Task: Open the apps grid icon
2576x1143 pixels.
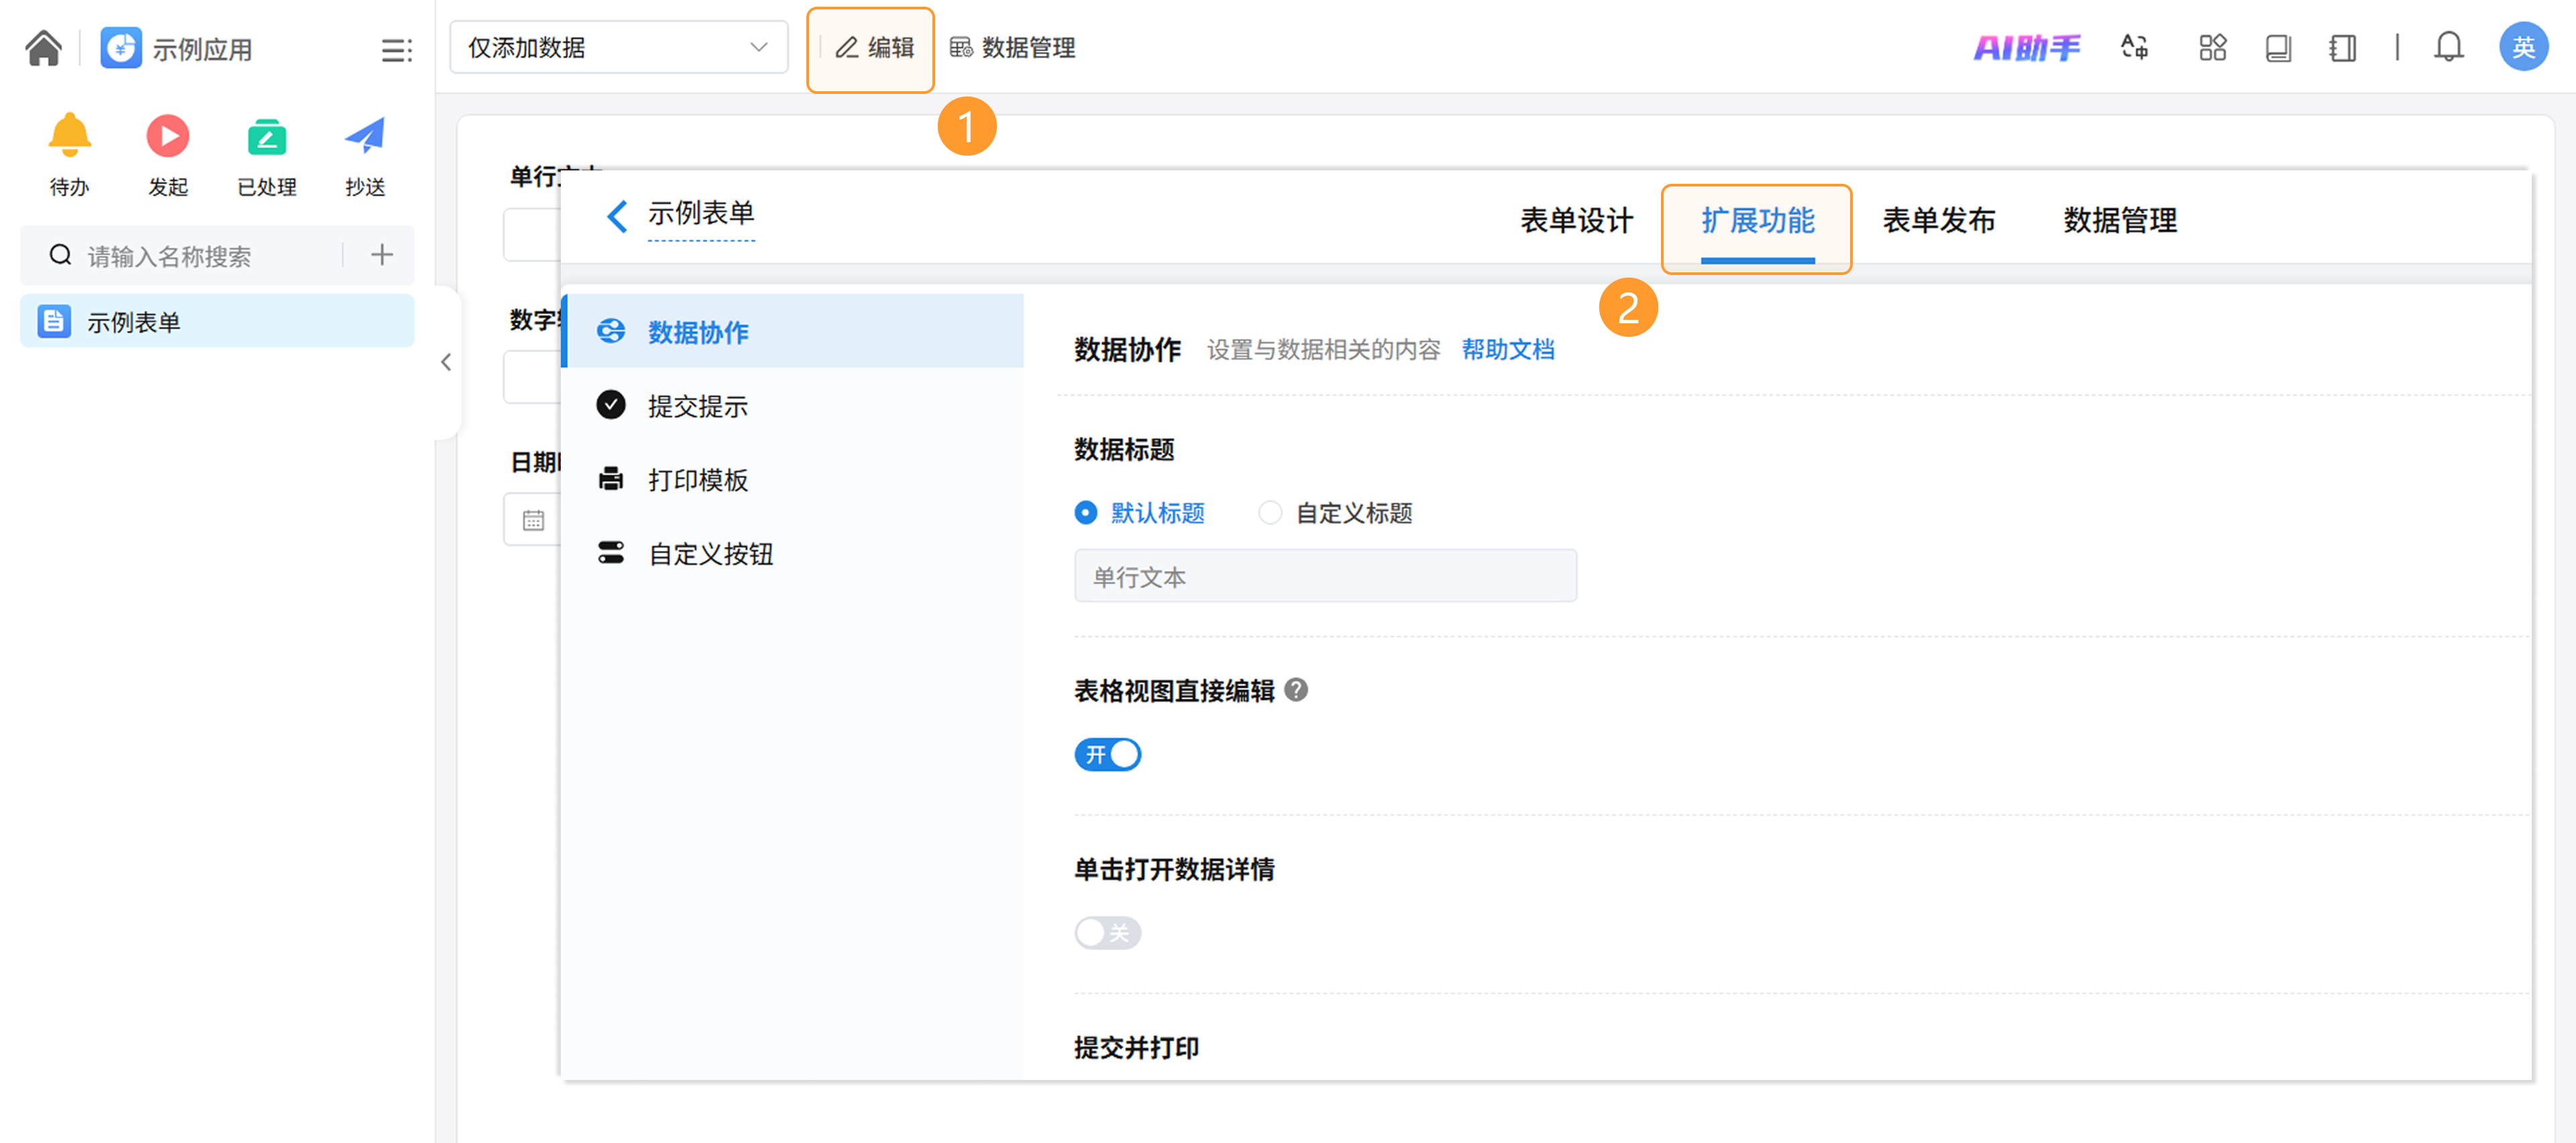Action: [x=2212, y=47]
